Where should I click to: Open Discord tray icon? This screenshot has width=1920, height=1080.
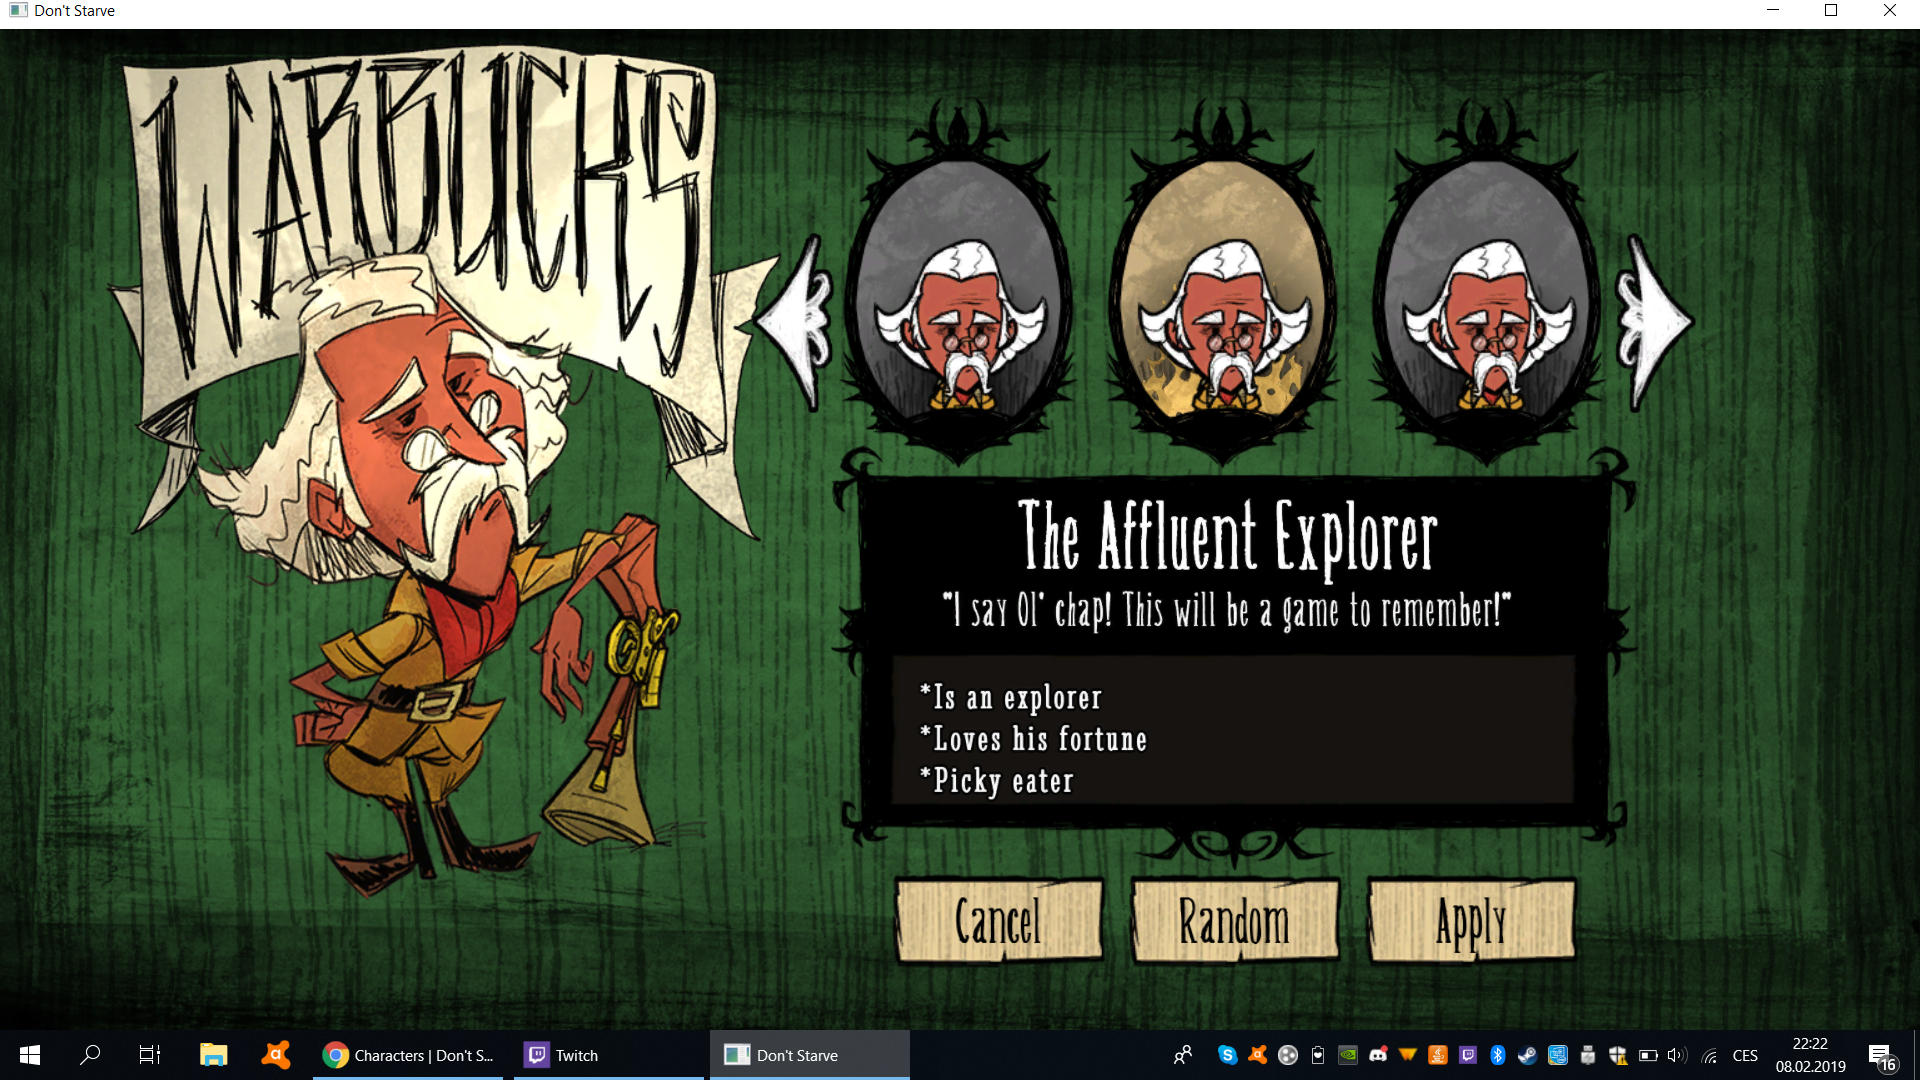(1378, 1055)
